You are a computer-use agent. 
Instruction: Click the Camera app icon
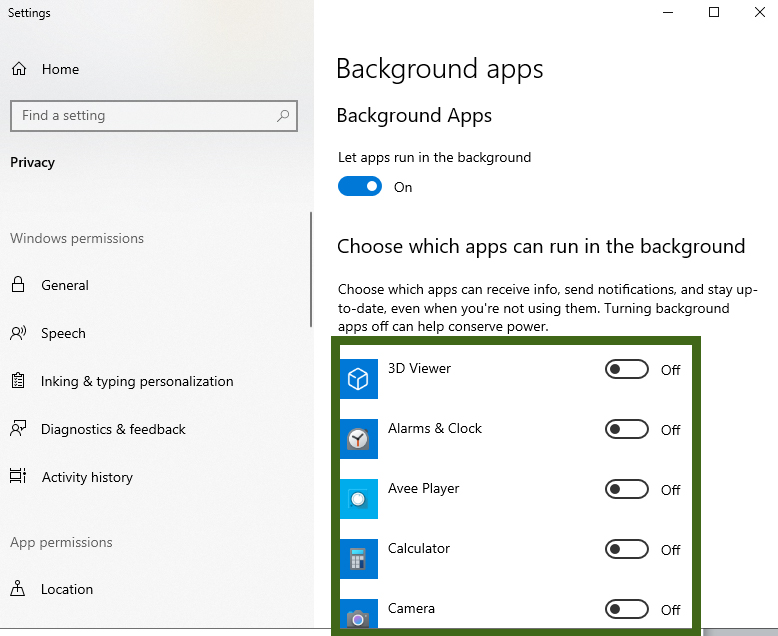click(358, 615)
